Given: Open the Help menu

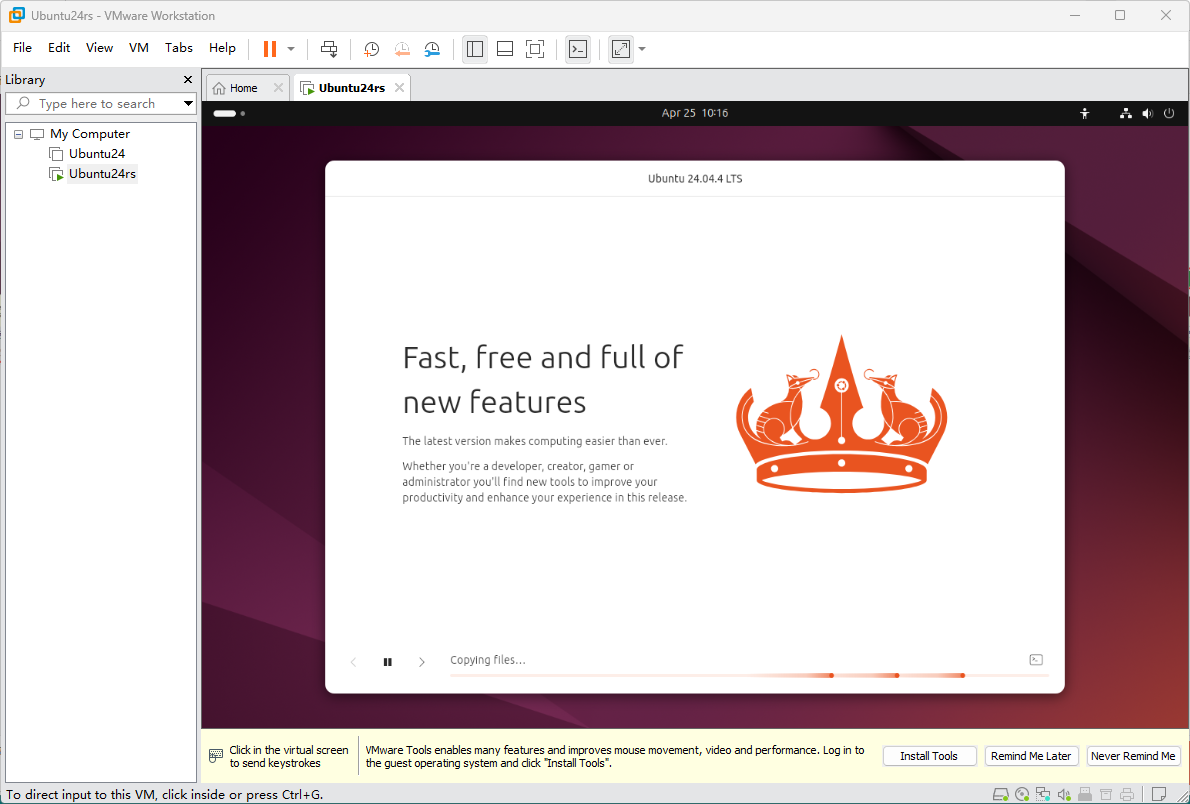Looking at the screenshot, I should coord(222,47).
